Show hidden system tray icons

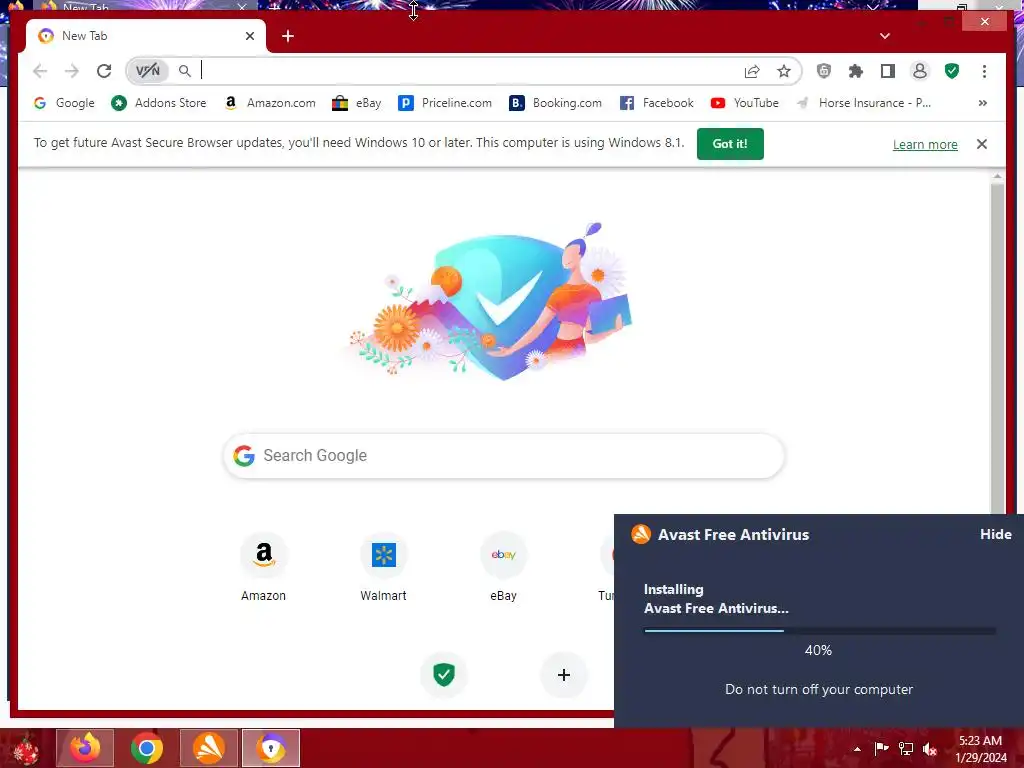857,749
